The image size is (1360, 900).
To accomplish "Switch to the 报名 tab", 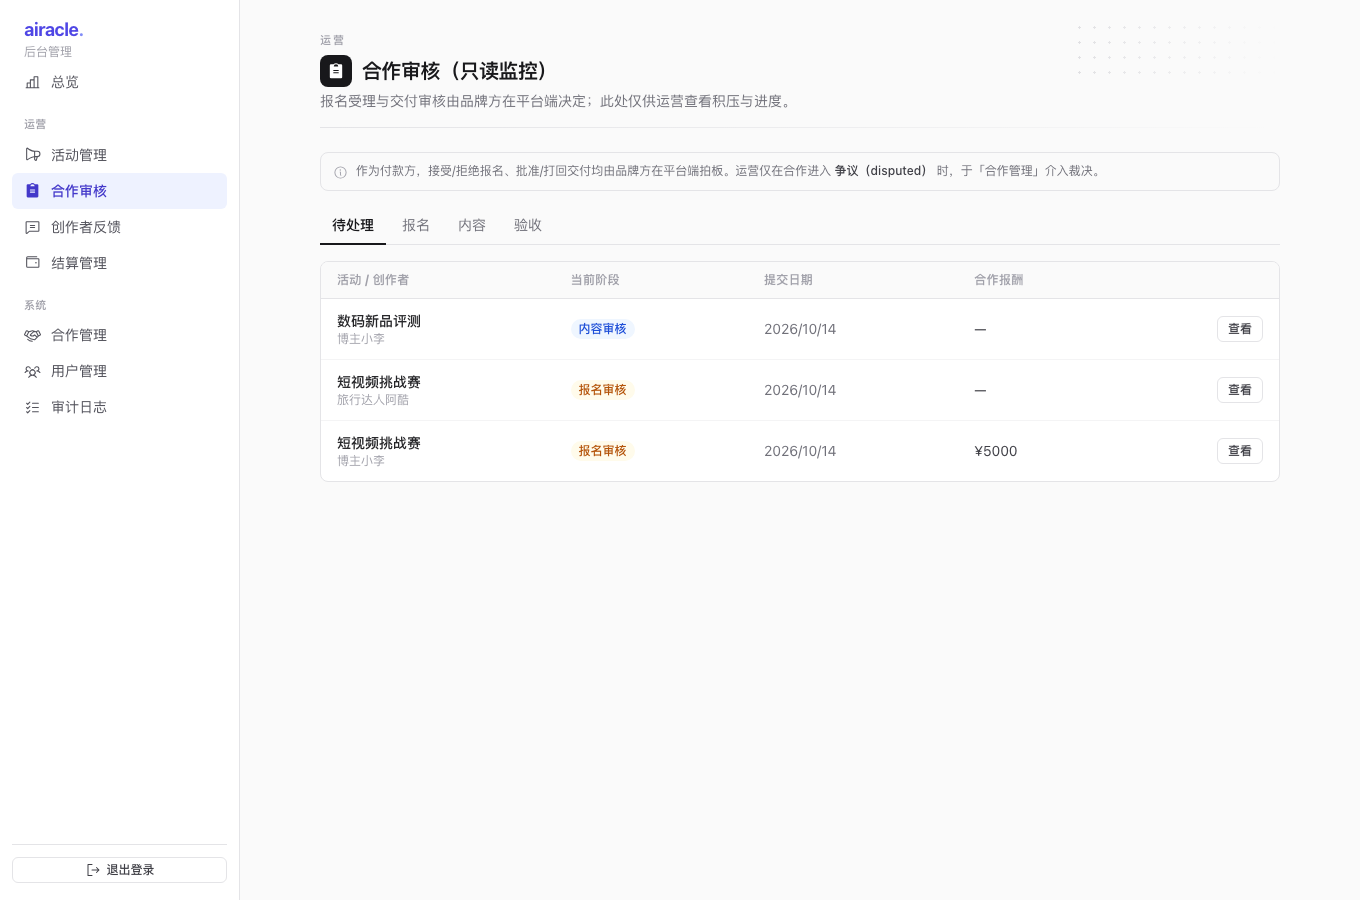I will click(x=416, y=226).
